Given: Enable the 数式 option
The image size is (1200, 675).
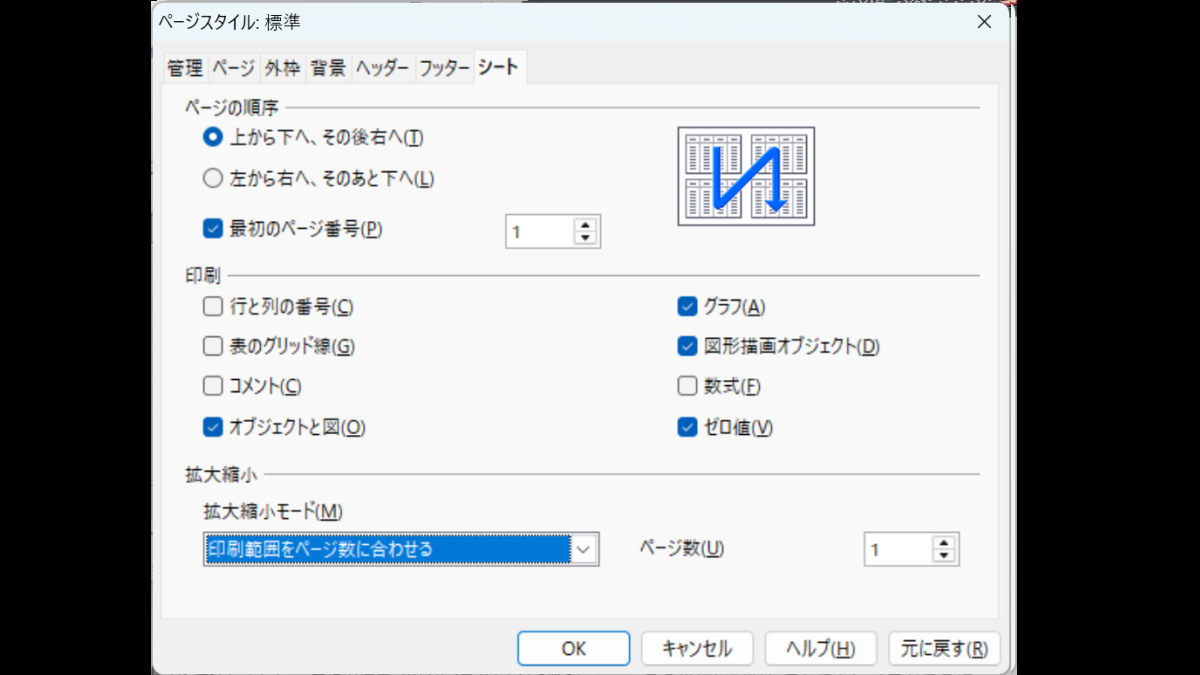Looking at the screenshot, I should 686,387.
